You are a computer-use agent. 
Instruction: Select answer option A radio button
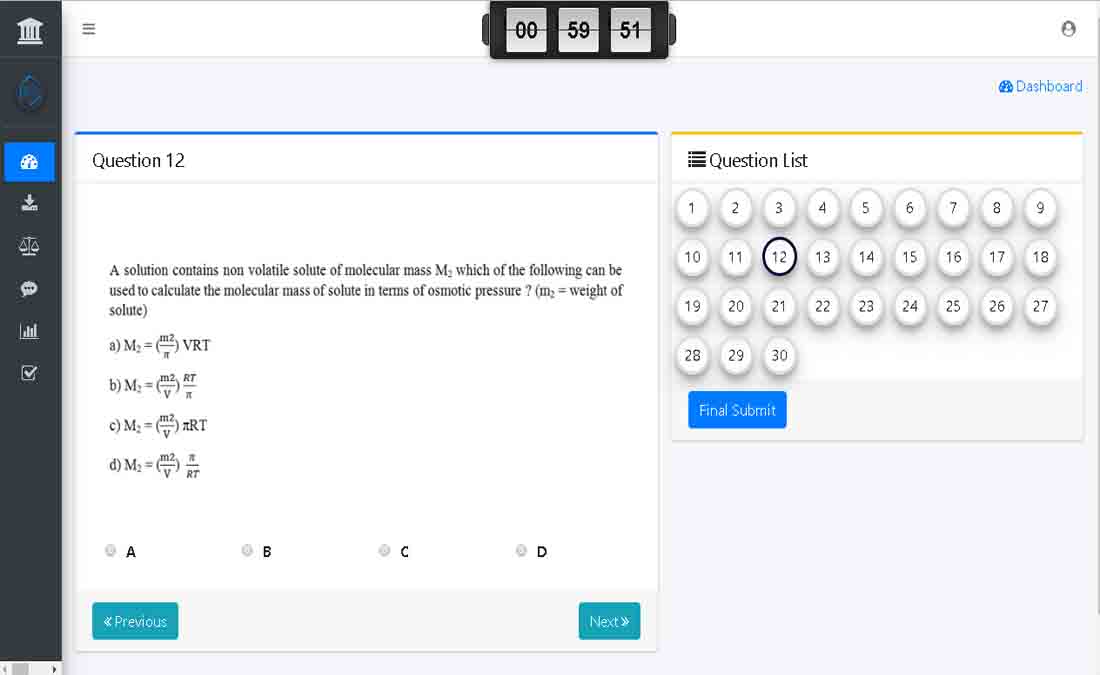111,550
